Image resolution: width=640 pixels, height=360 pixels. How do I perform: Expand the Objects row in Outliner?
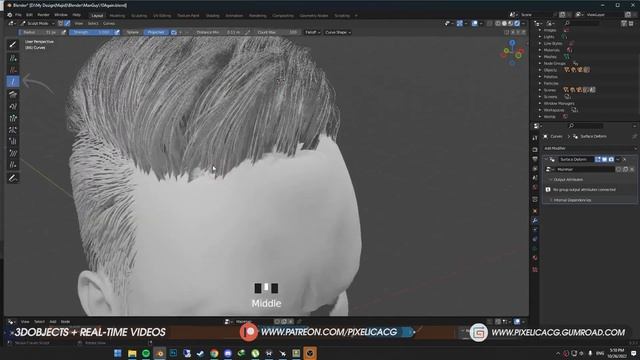tap(540, 70)
